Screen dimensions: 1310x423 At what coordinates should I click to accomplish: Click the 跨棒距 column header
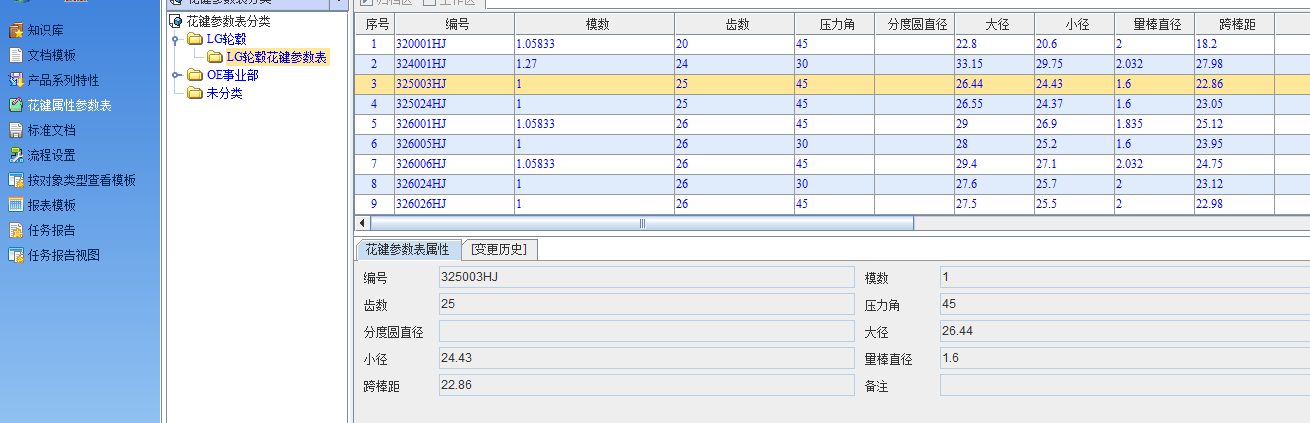coord(1234,24)
